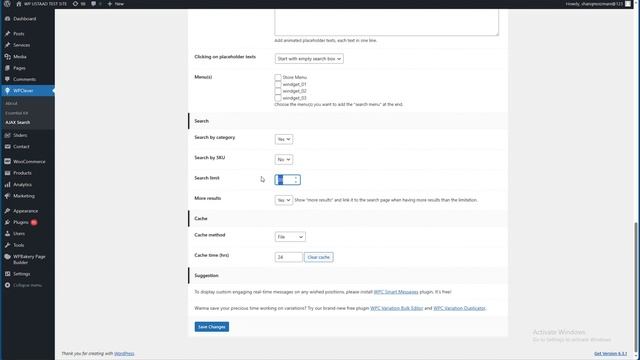Image resolution: width=640 pixels, height=360 pixels.
Task: Click the Posts pin icon
Action: [7, 33]
